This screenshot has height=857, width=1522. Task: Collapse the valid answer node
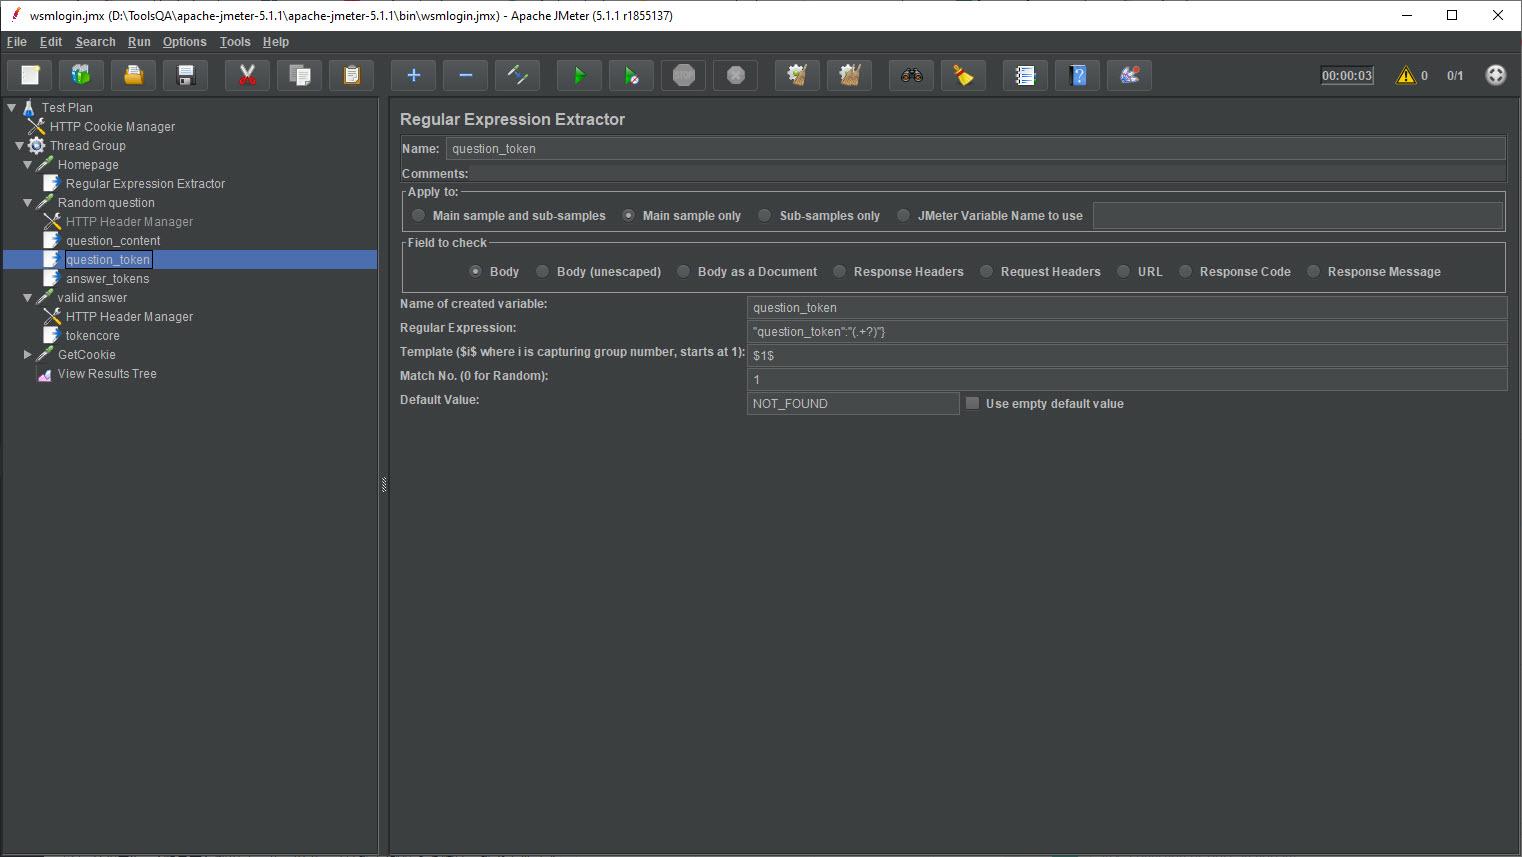[x=28, y=298]
